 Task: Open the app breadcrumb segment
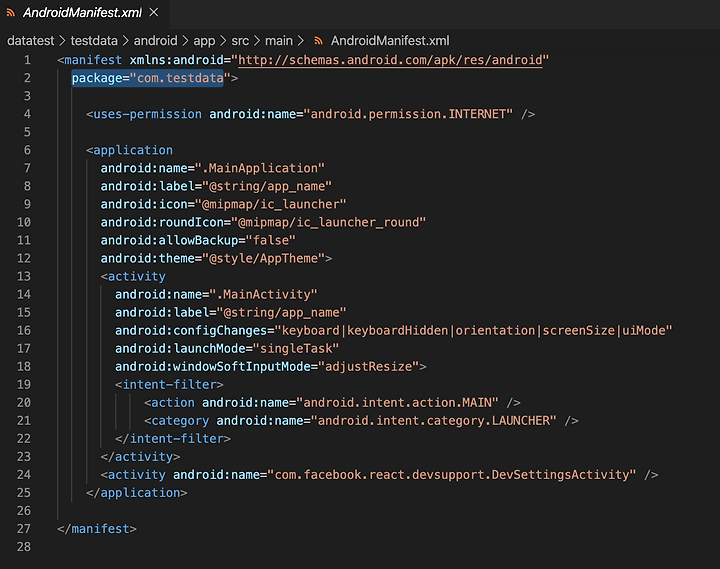[204, 41]
